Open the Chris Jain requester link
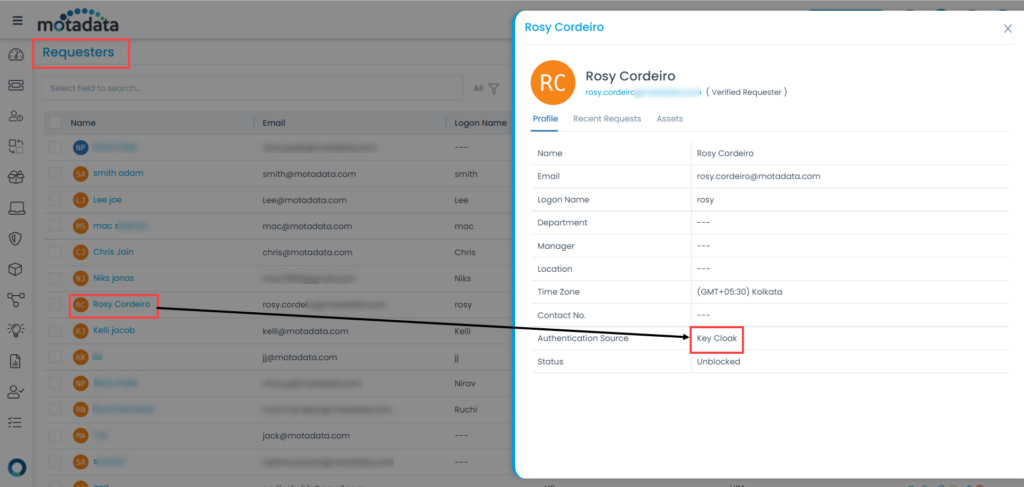The width and height of the screenshot is (1024, 487). pyautogui.click(x=113, y=252)
